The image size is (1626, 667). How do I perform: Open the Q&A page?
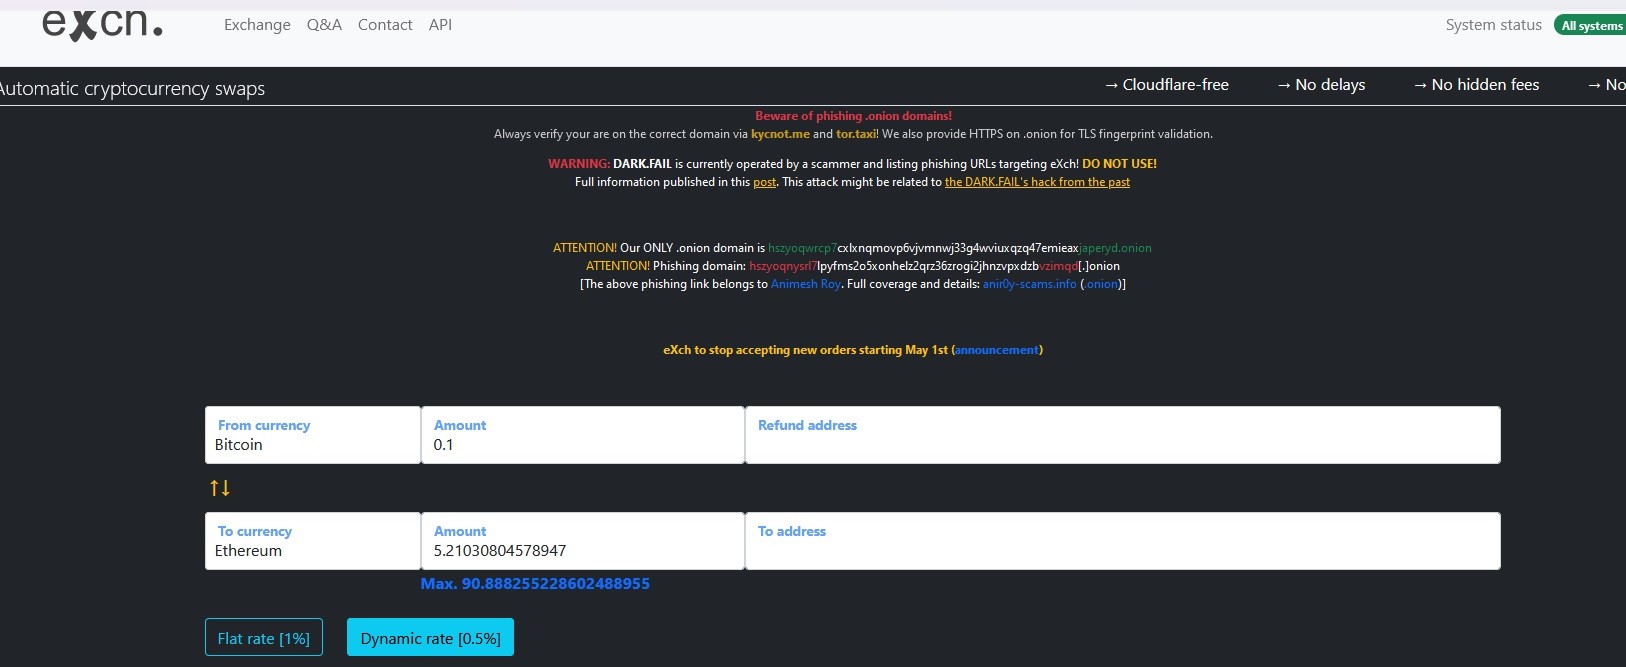click(x=324, y=25)
